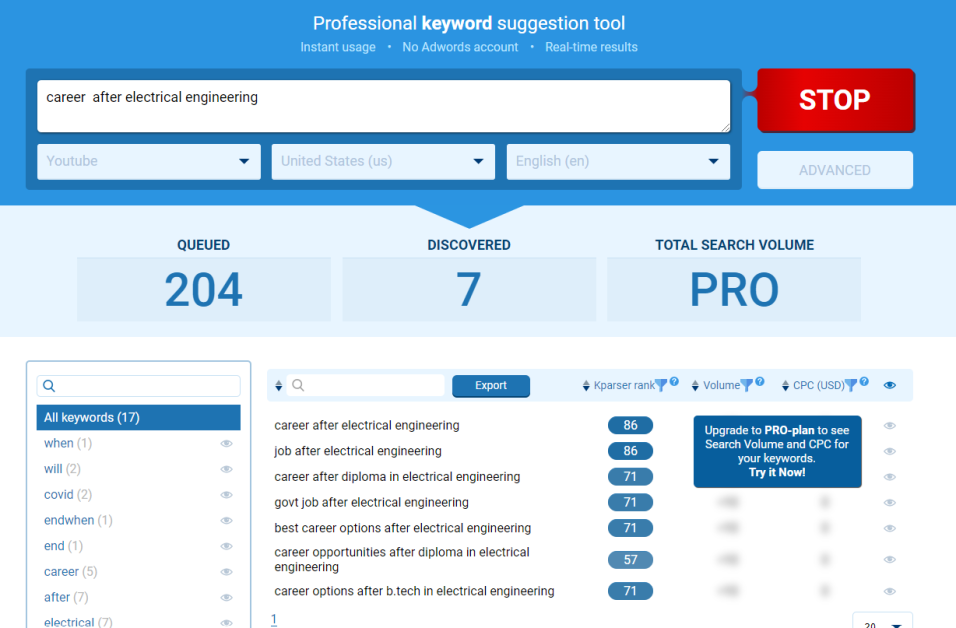Toggle visibility of the 'covid' keyword group
This screenshot has width=956, height=628.
(x=226, y=495)
